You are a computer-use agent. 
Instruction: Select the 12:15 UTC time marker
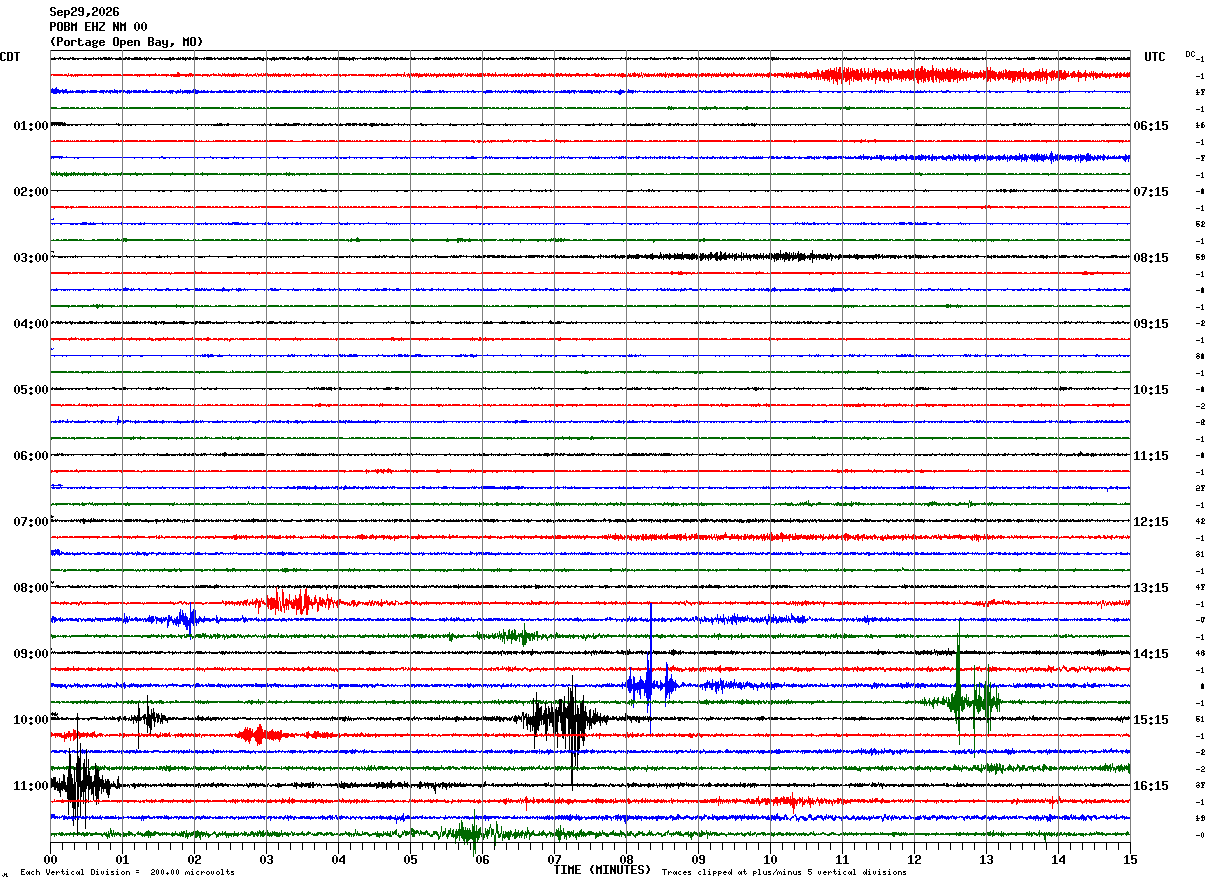tap(1151, 522)
